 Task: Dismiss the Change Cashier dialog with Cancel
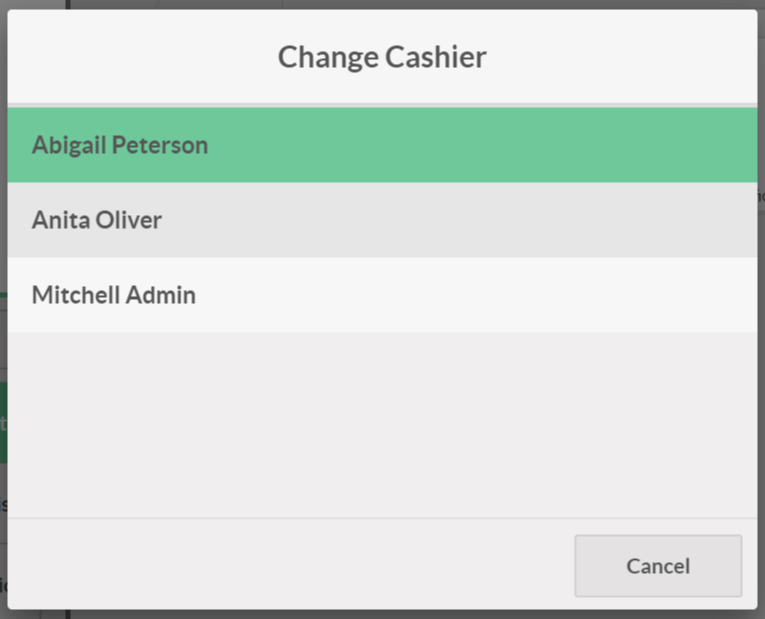pyautogui.click(x=658, y=566)
